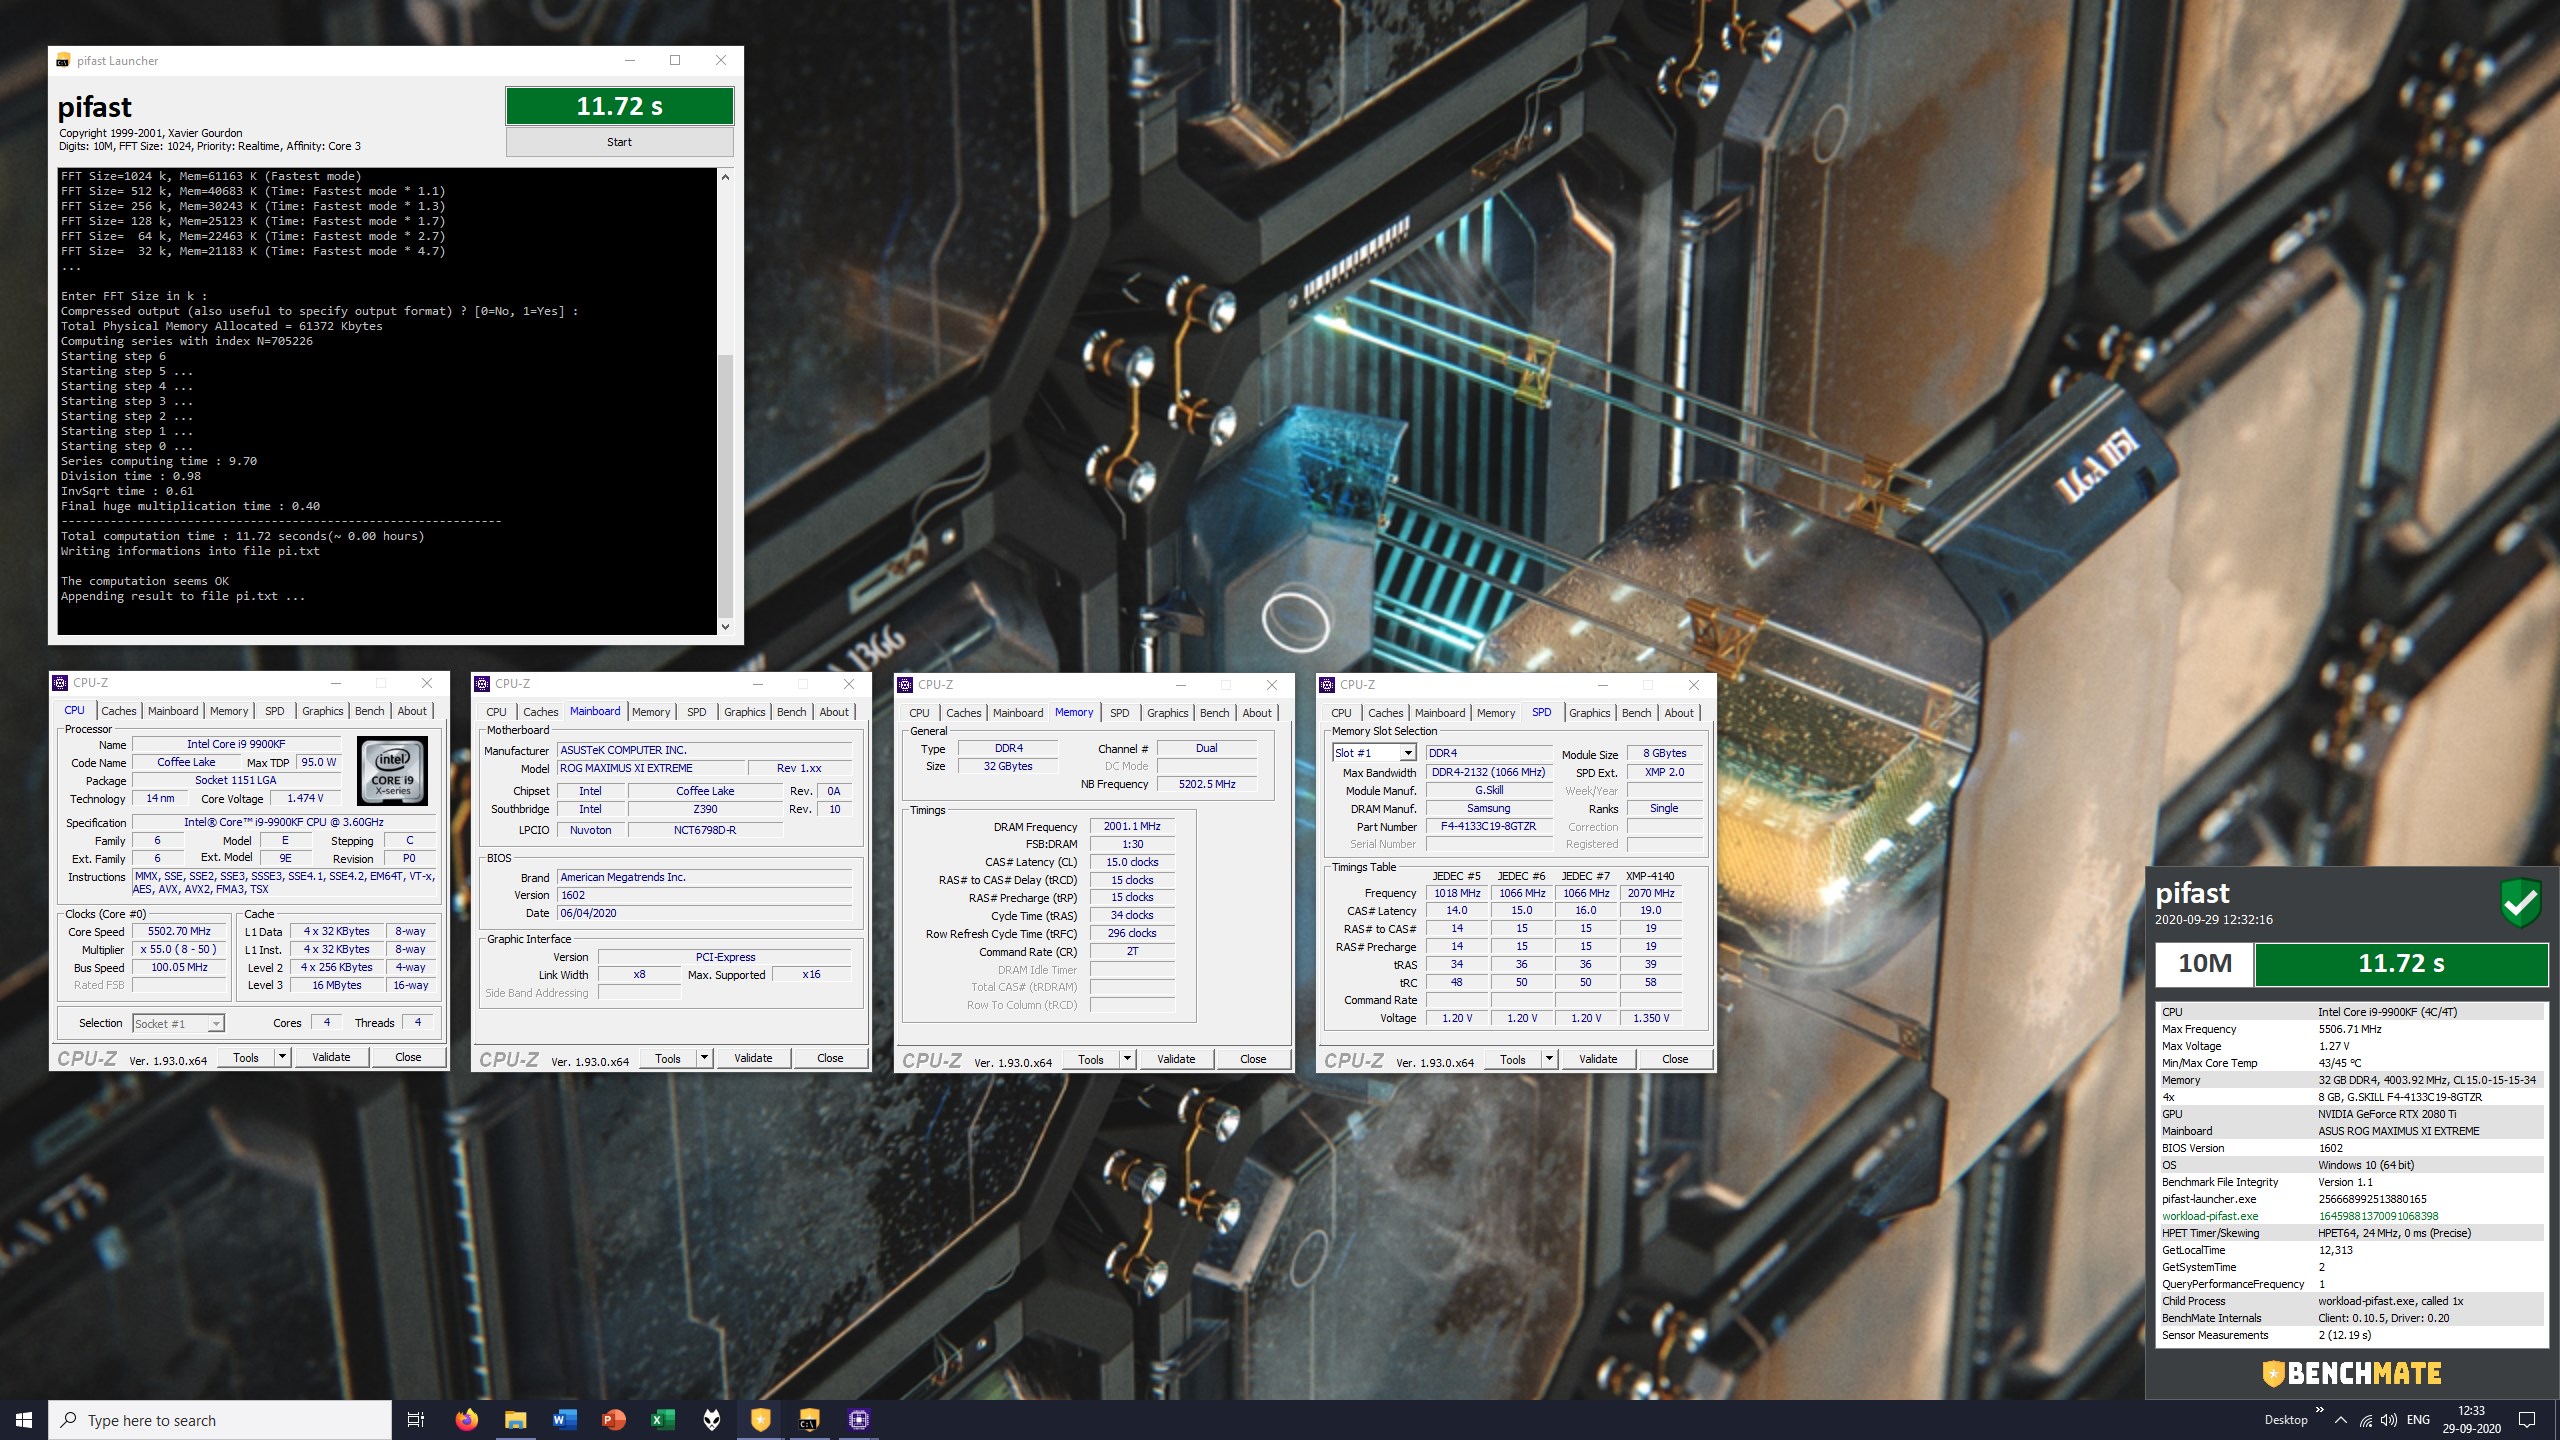Click the pifast Launcher title bar icon
Viewport: 2560px width, 1440px height.
click(63, 61)
